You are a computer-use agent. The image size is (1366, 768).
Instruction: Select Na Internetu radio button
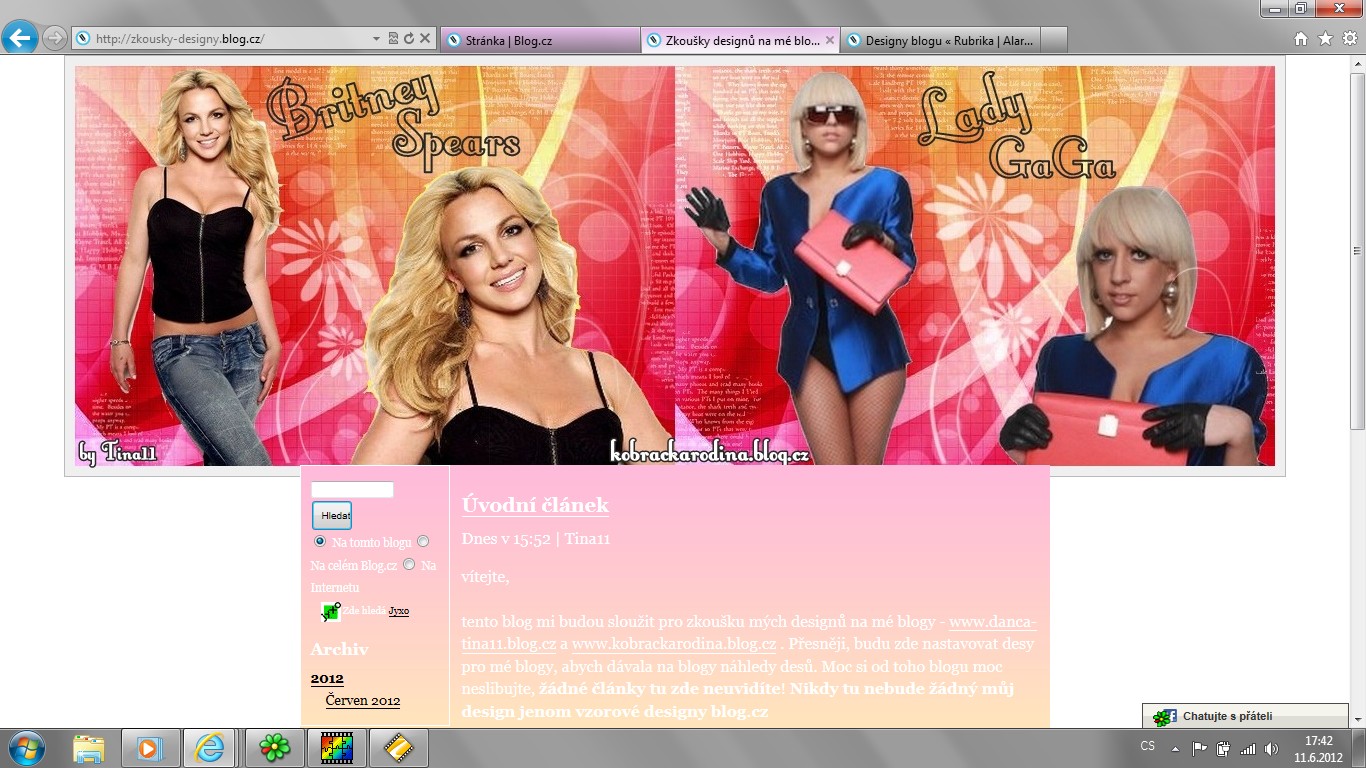(x=409, y=564)
